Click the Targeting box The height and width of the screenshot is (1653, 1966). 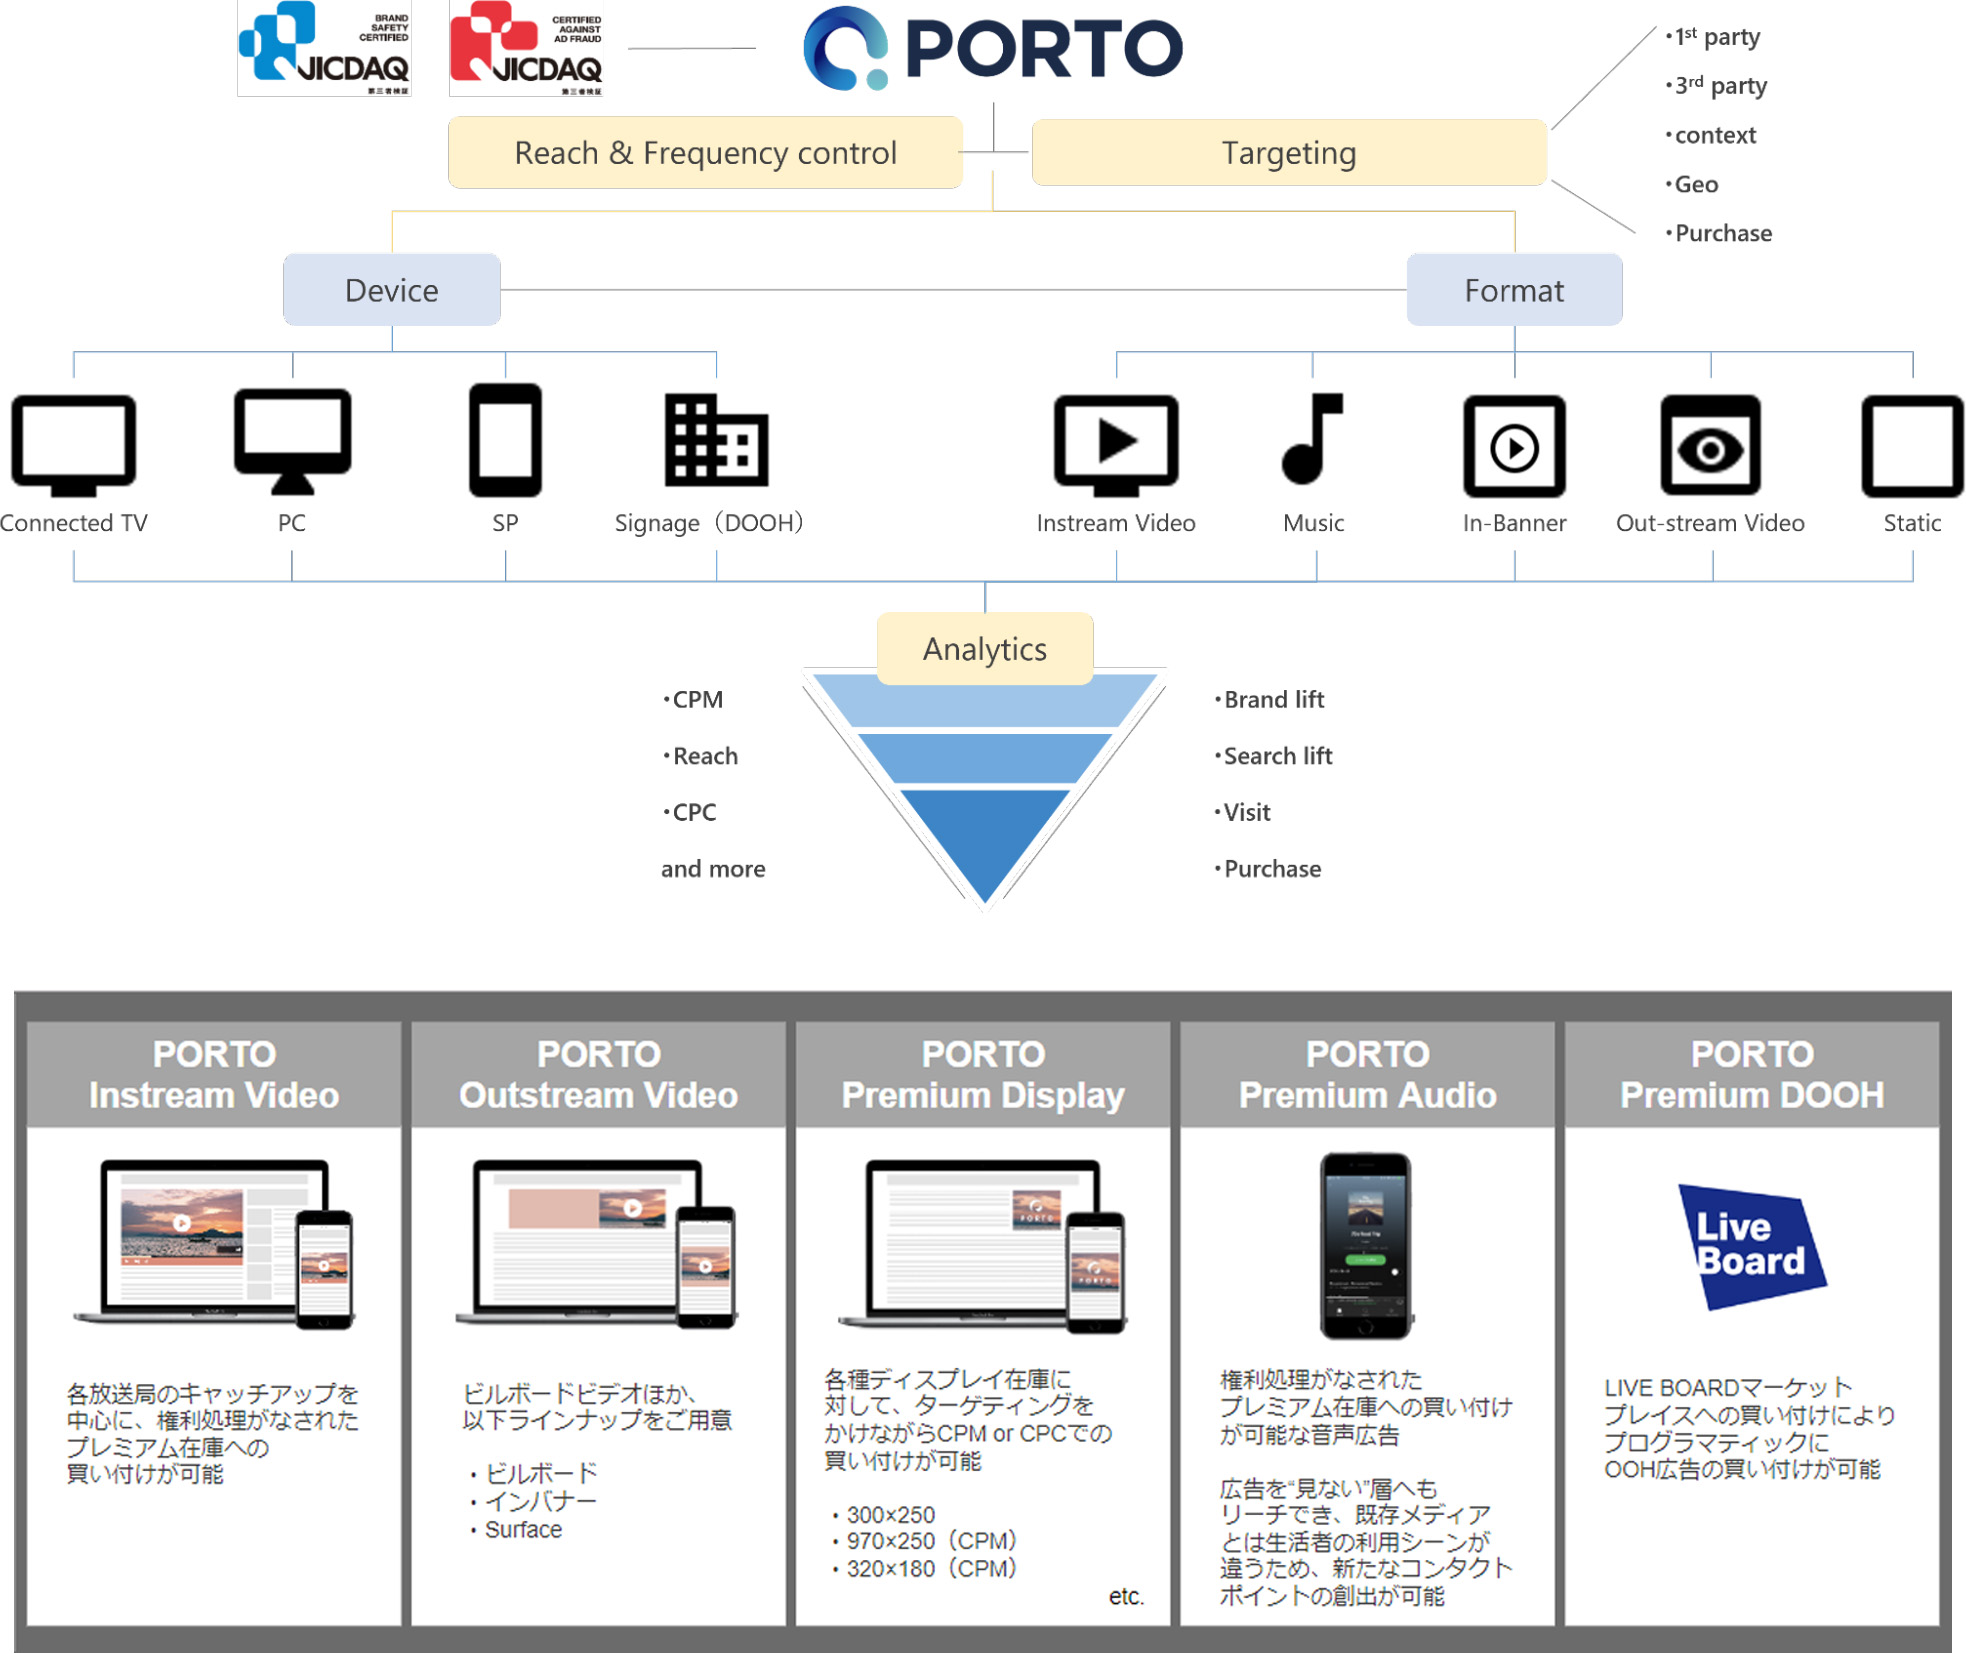click(x=1288, y=153)
